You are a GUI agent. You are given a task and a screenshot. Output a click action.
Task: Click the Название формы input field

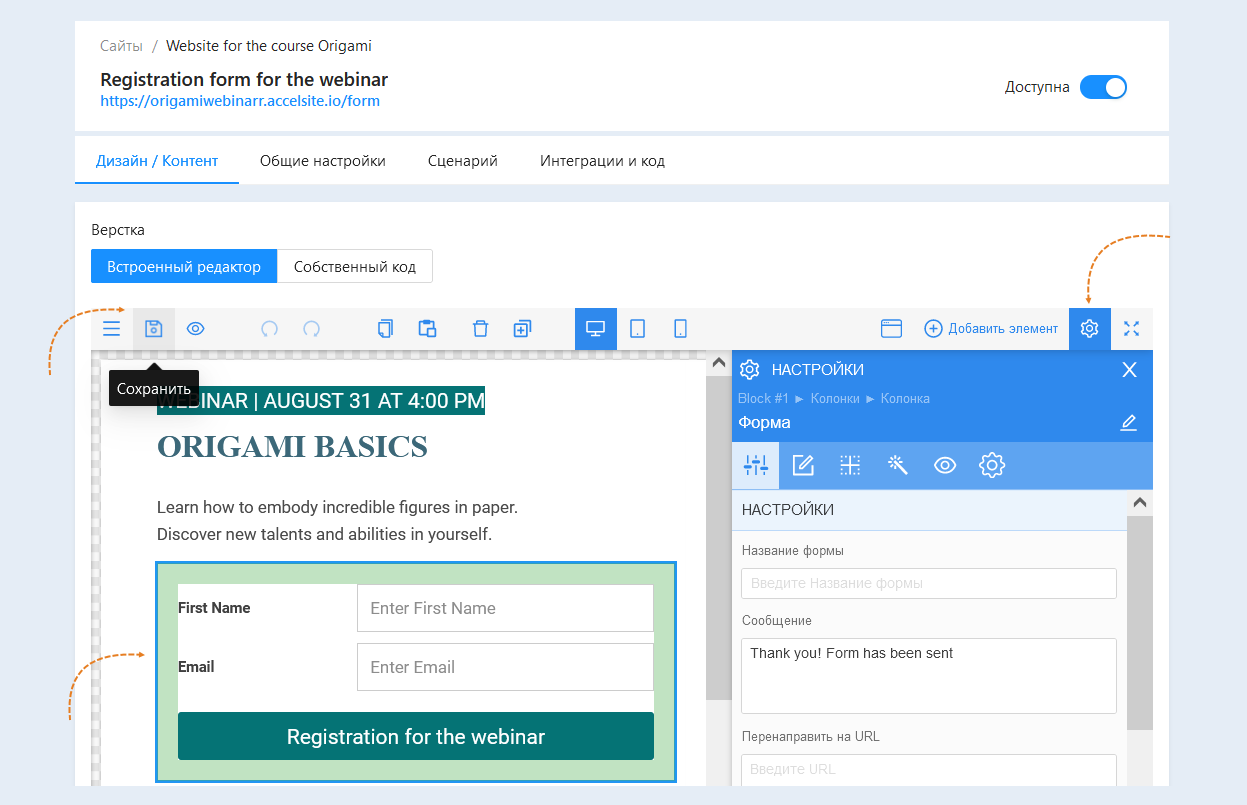click(x=929, y=583)
